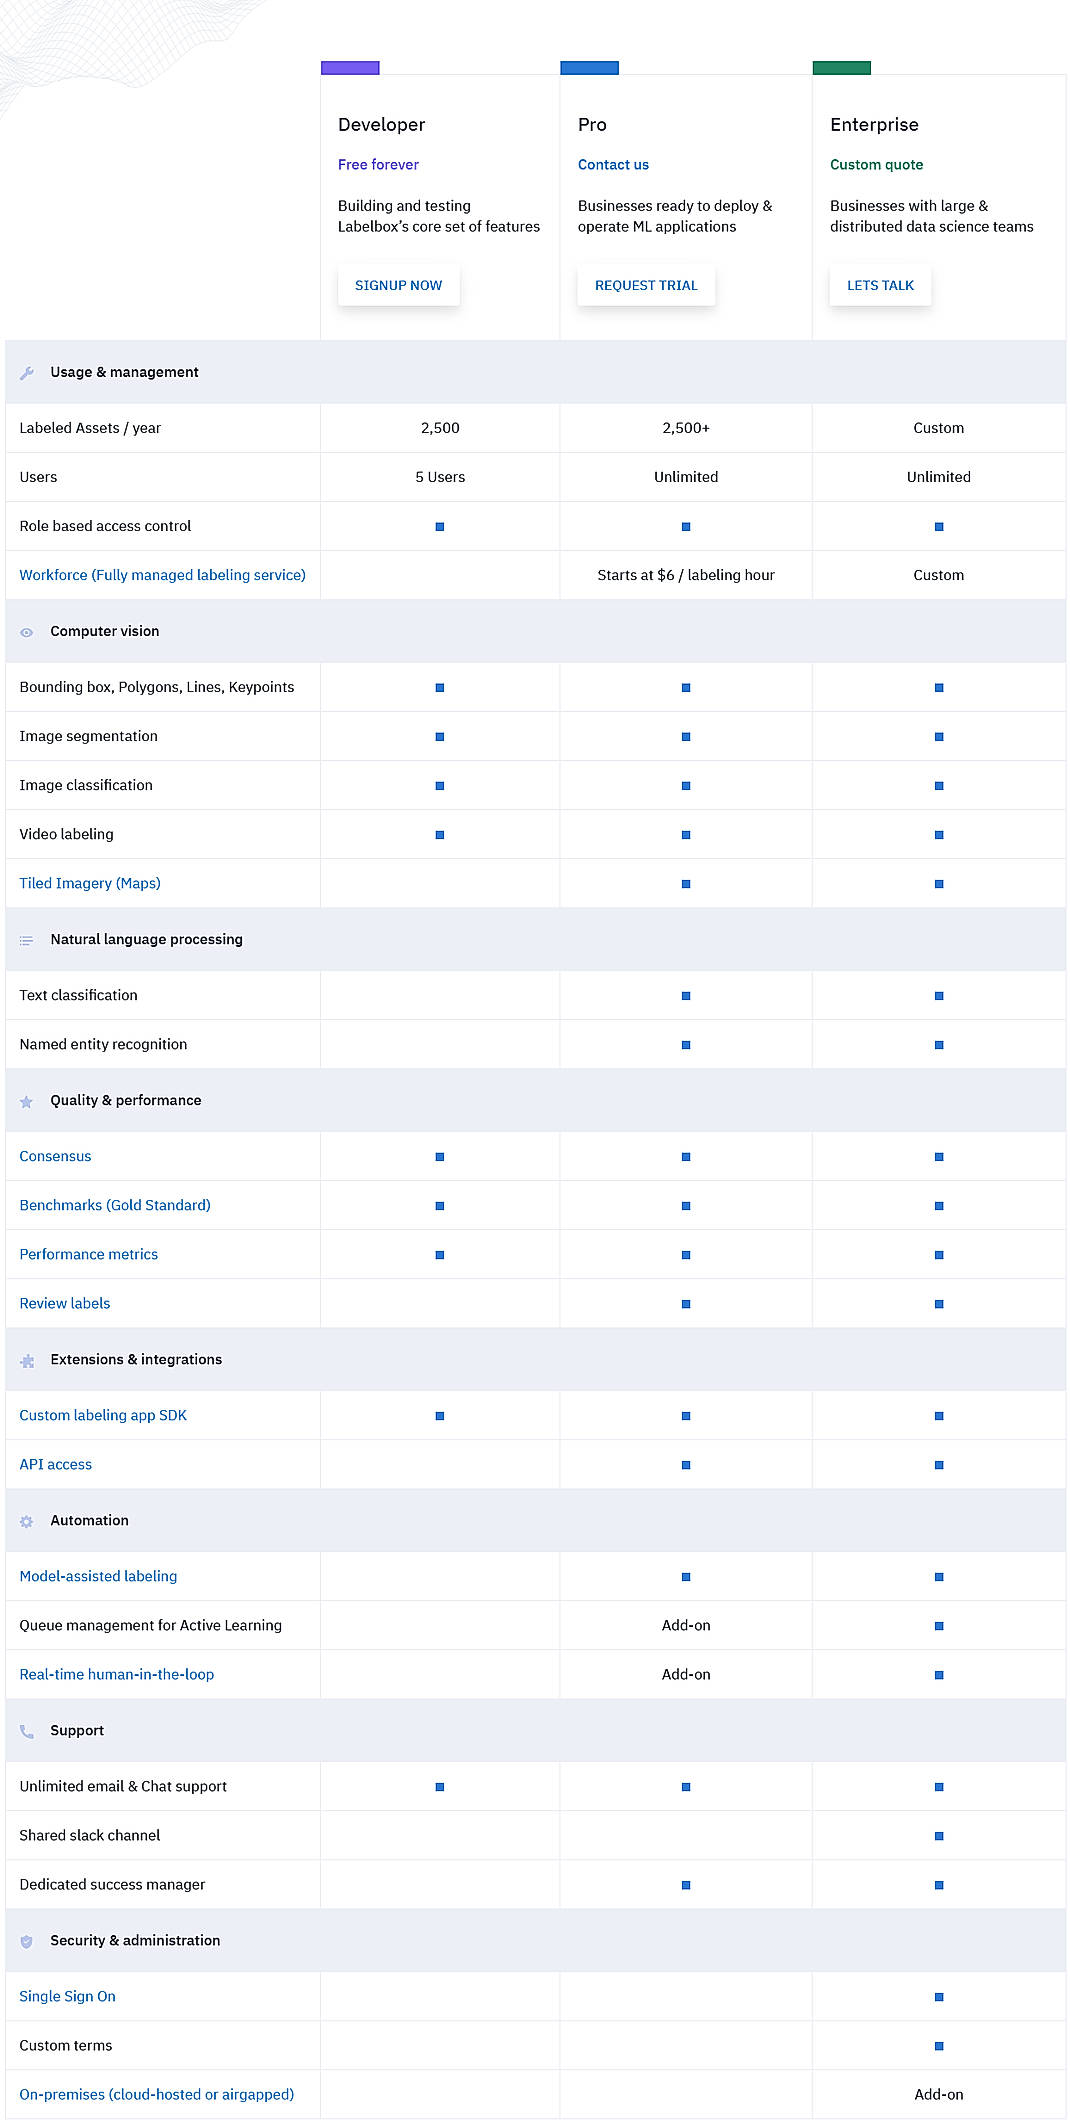Check Text classification box in Pro column

685,995
